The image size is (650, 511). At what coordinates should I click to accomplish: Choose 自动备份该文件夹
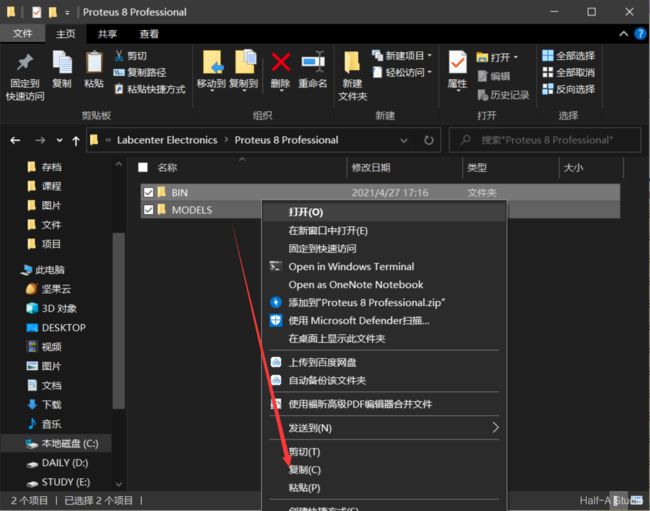(x=383, y=380)
